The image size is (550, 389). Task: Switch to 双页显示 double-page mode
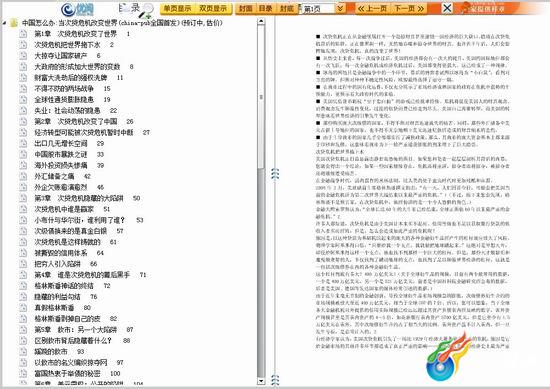pos(213,8)
